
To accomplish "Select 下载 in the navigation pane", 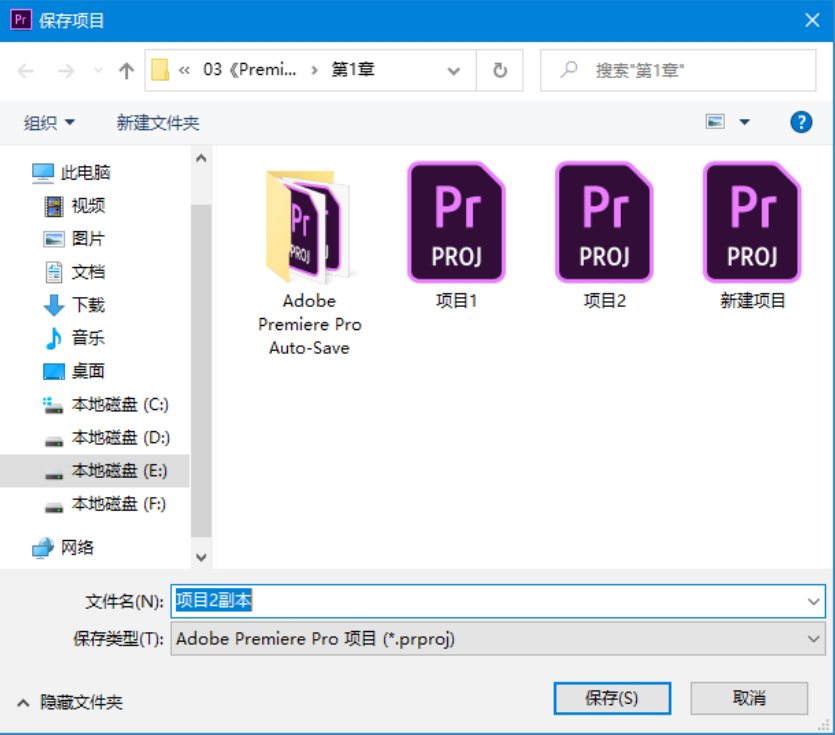I will pyautogui.click(x=75, y=305).
